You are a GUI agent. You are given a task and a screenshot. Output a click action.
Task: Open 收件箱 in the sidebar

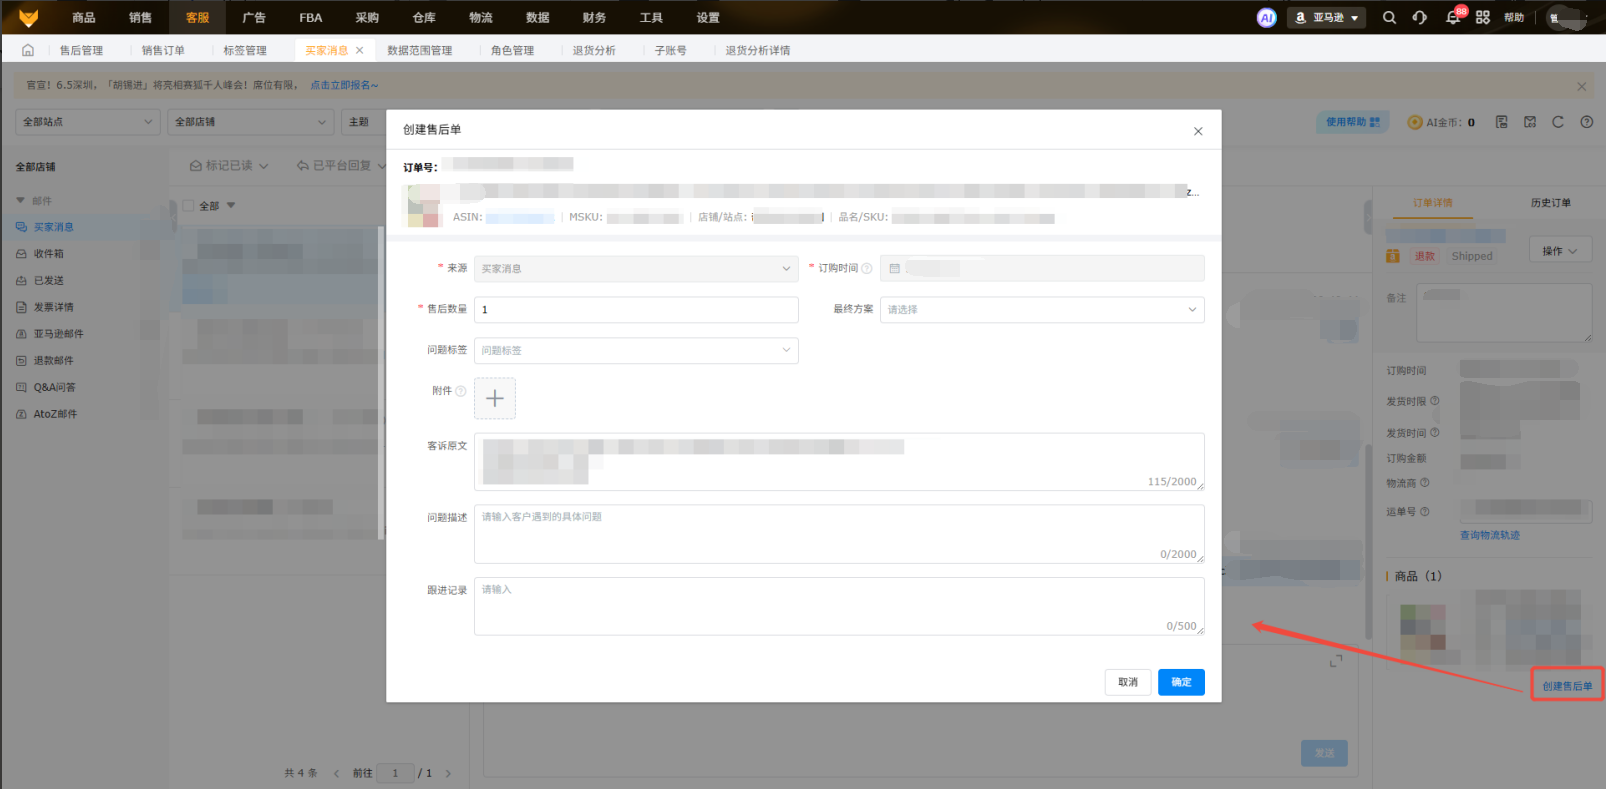point(49,254)
